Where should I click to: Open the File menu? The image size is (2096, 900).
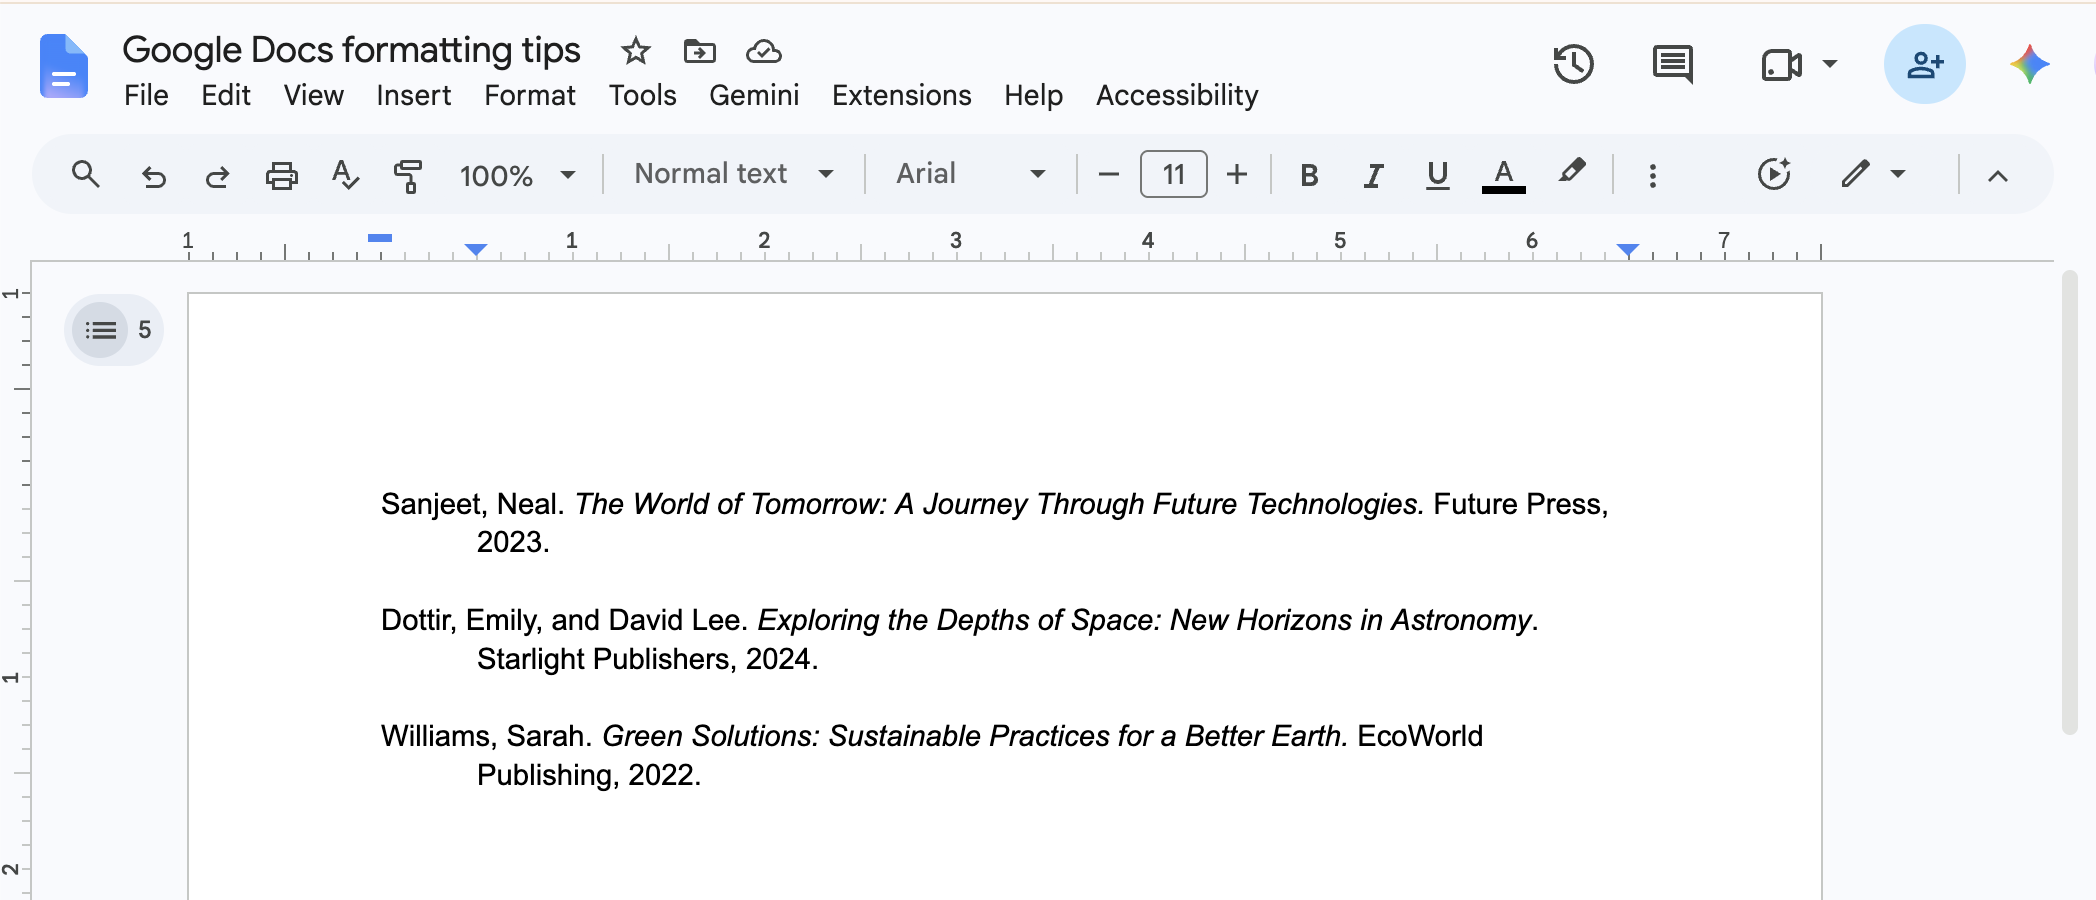pyautogui.click(x=146, y=95)
